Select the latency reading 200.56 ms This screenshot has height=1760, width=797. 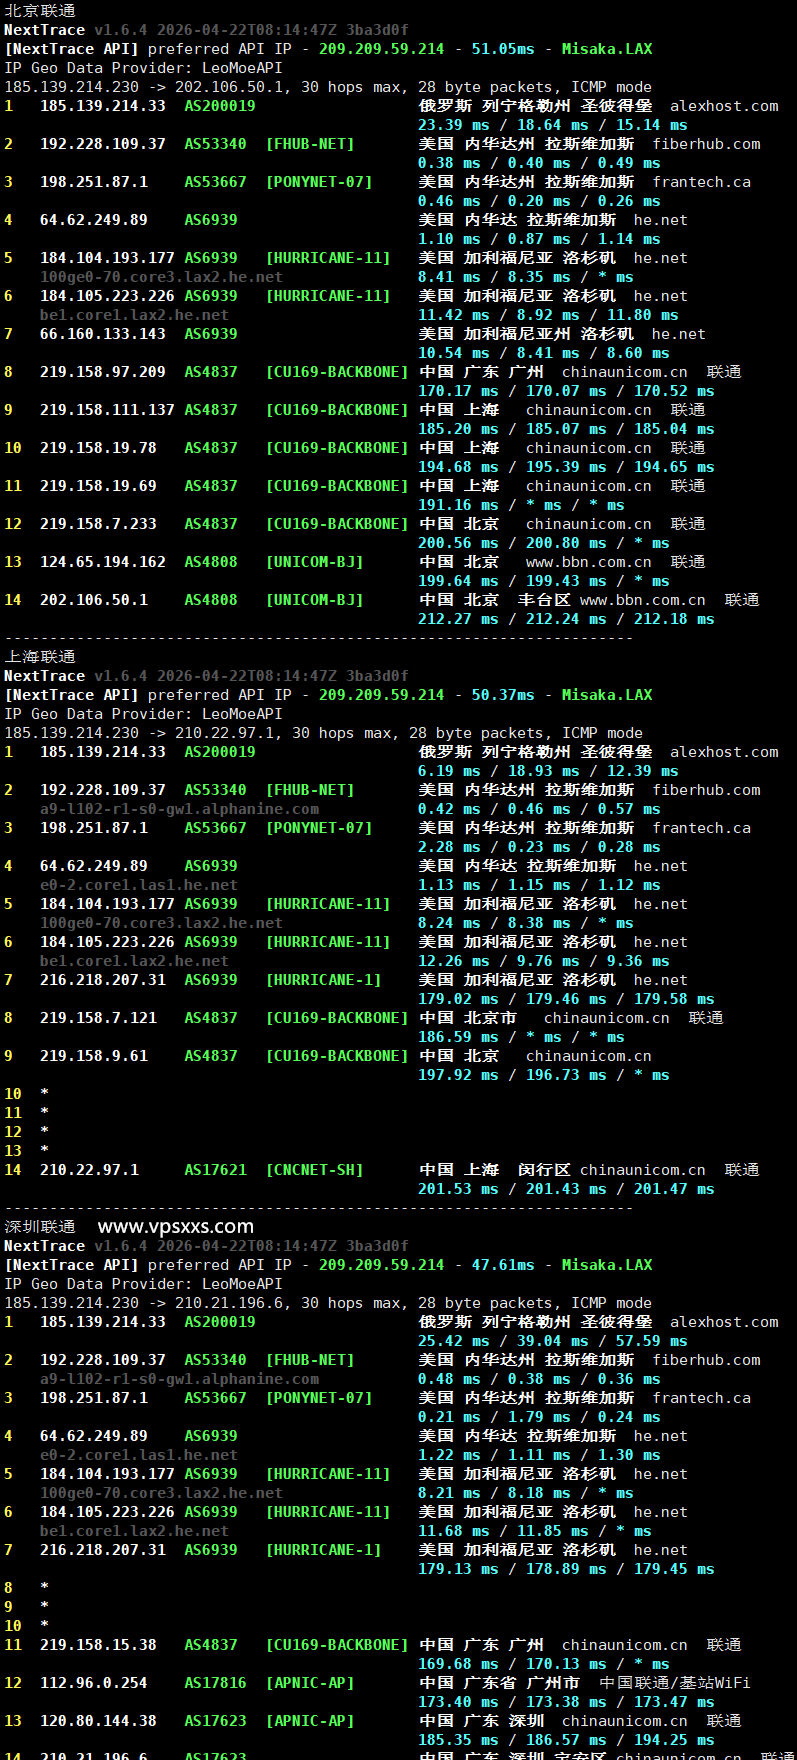[458, 542]
